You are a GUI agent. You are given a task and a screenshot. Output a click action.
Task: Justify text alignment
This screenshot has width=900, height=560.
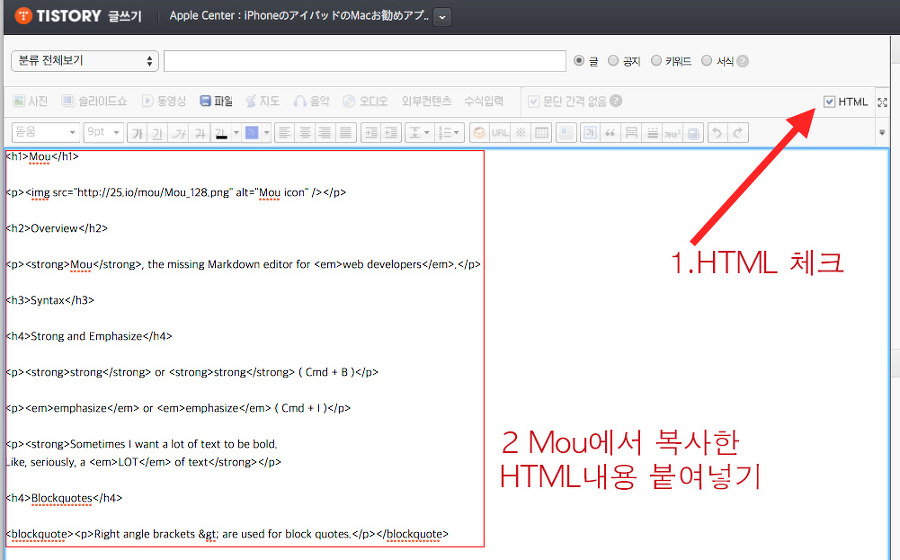pos(345,133)
